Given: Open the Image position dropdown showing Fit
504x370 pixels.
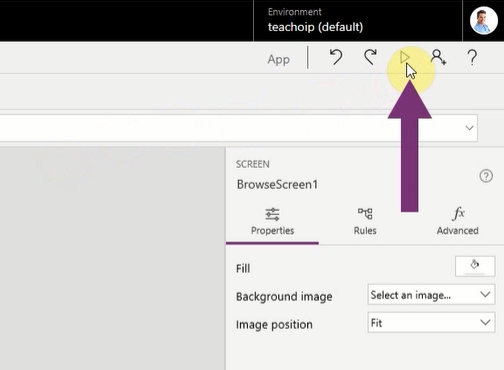Looking at the screenshot, I should 431,322.
